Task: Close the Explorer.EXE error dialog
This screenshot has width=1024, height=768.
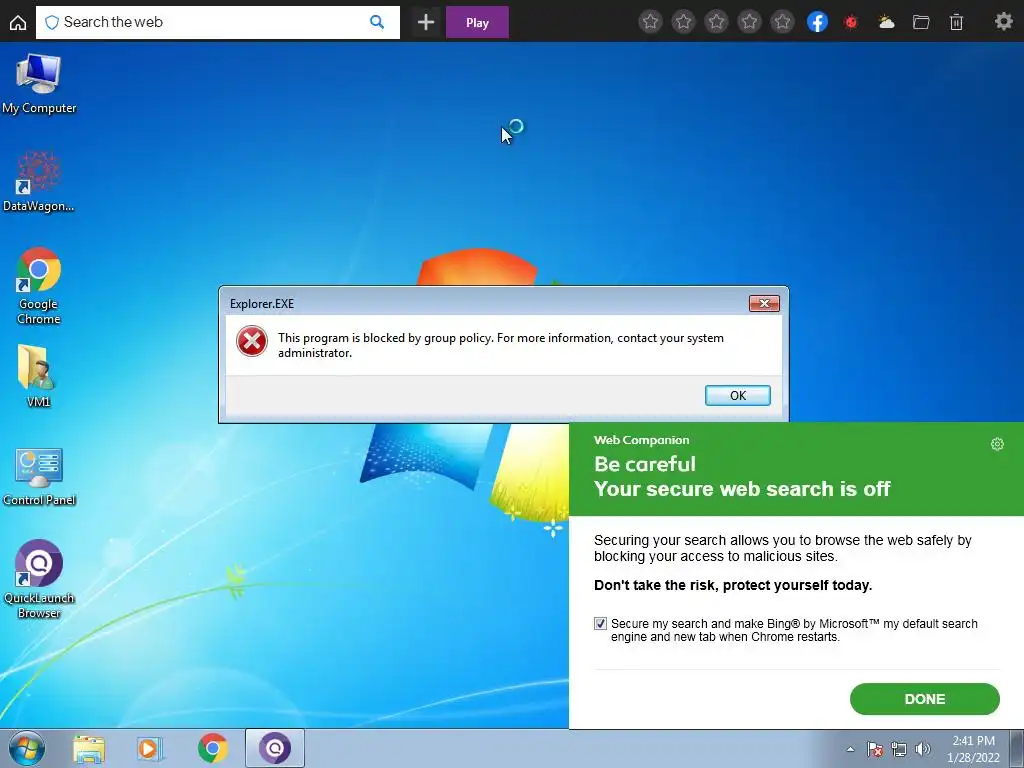Action: [764, 303]
